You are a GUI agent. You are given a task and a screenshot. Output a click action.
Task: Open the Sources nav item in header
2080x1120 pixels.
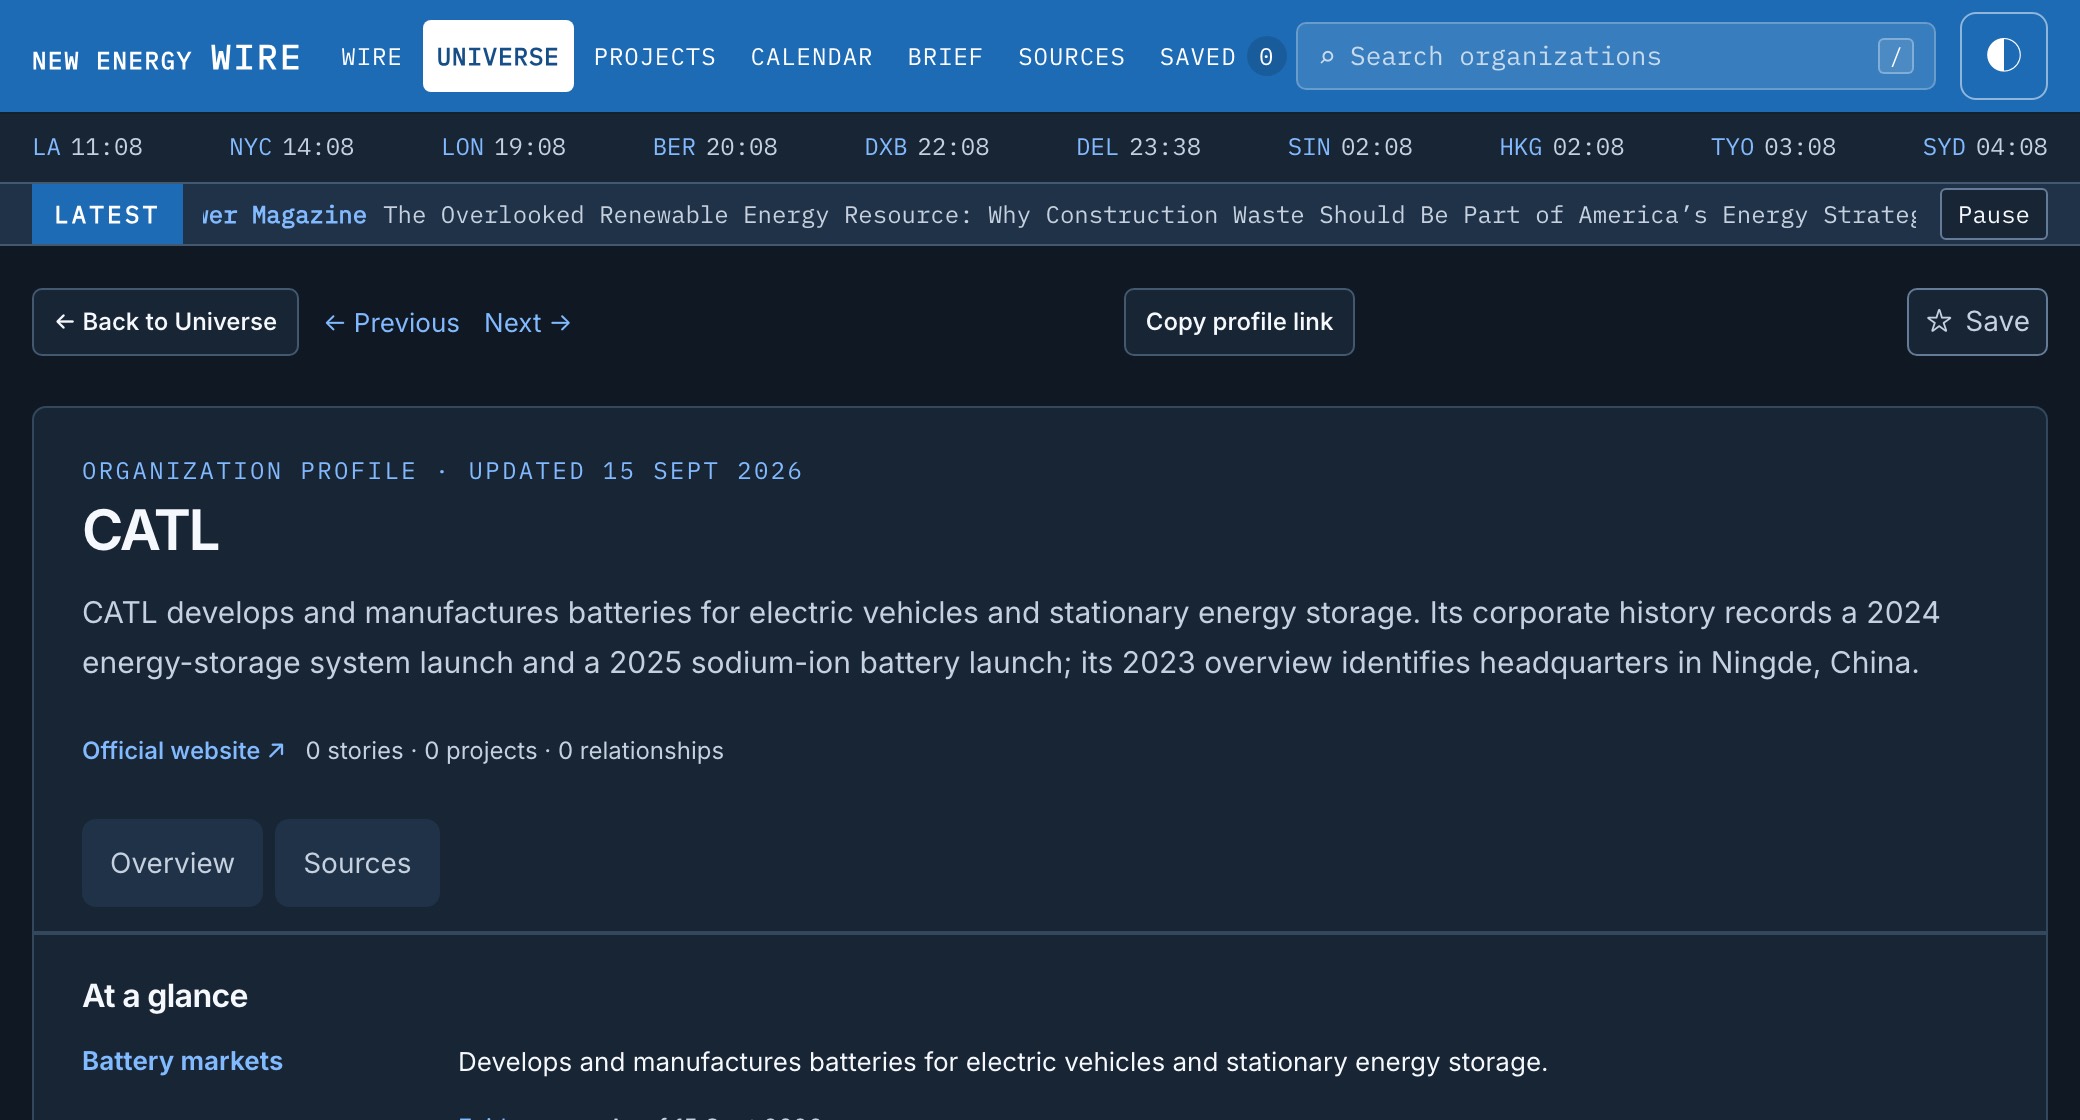click(1071, 57)
